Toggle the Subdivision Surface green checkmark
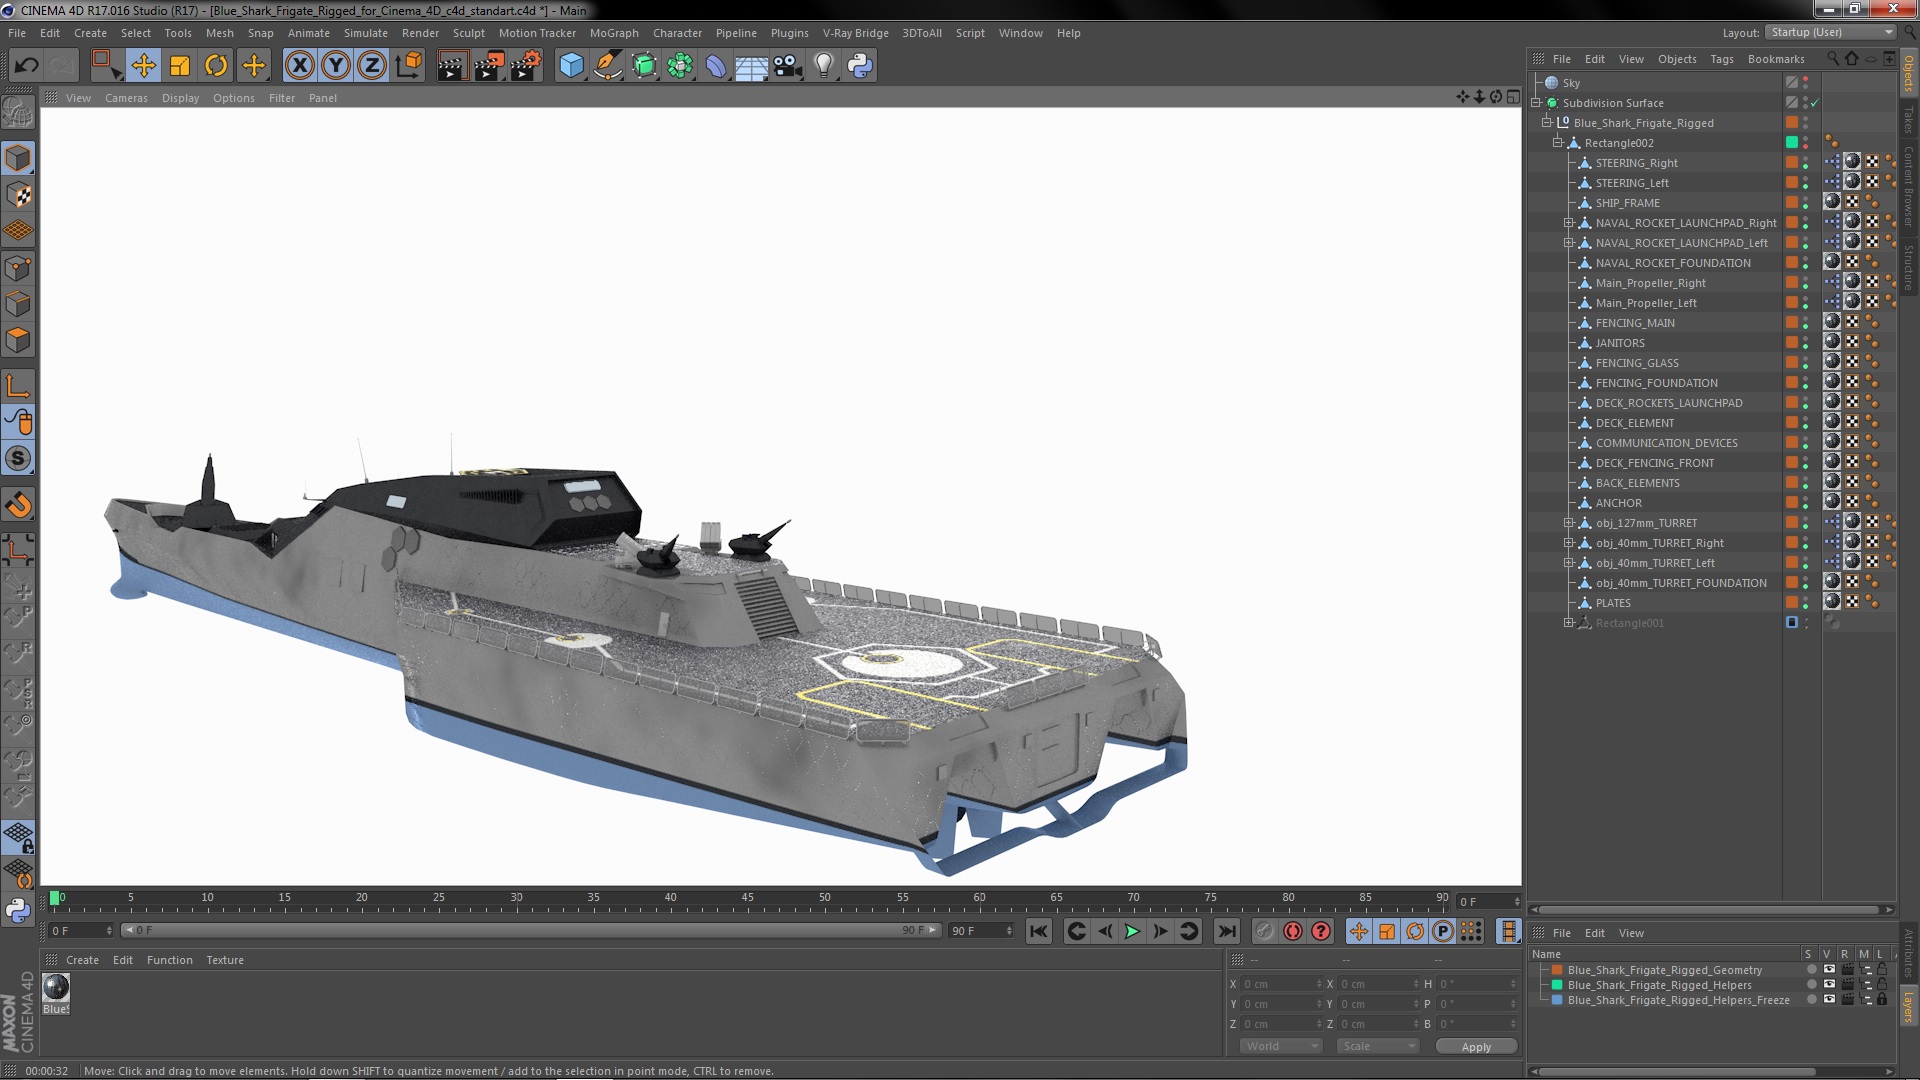1920x1080 pixels. pyautogui.click(x=1815, y=103)
